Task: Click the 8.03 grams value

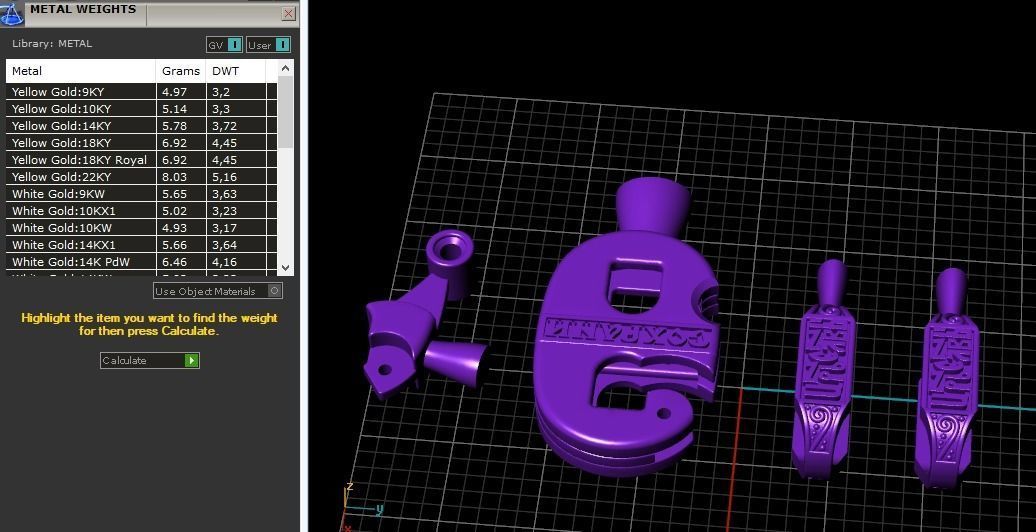Action: (x=174, y=177)
